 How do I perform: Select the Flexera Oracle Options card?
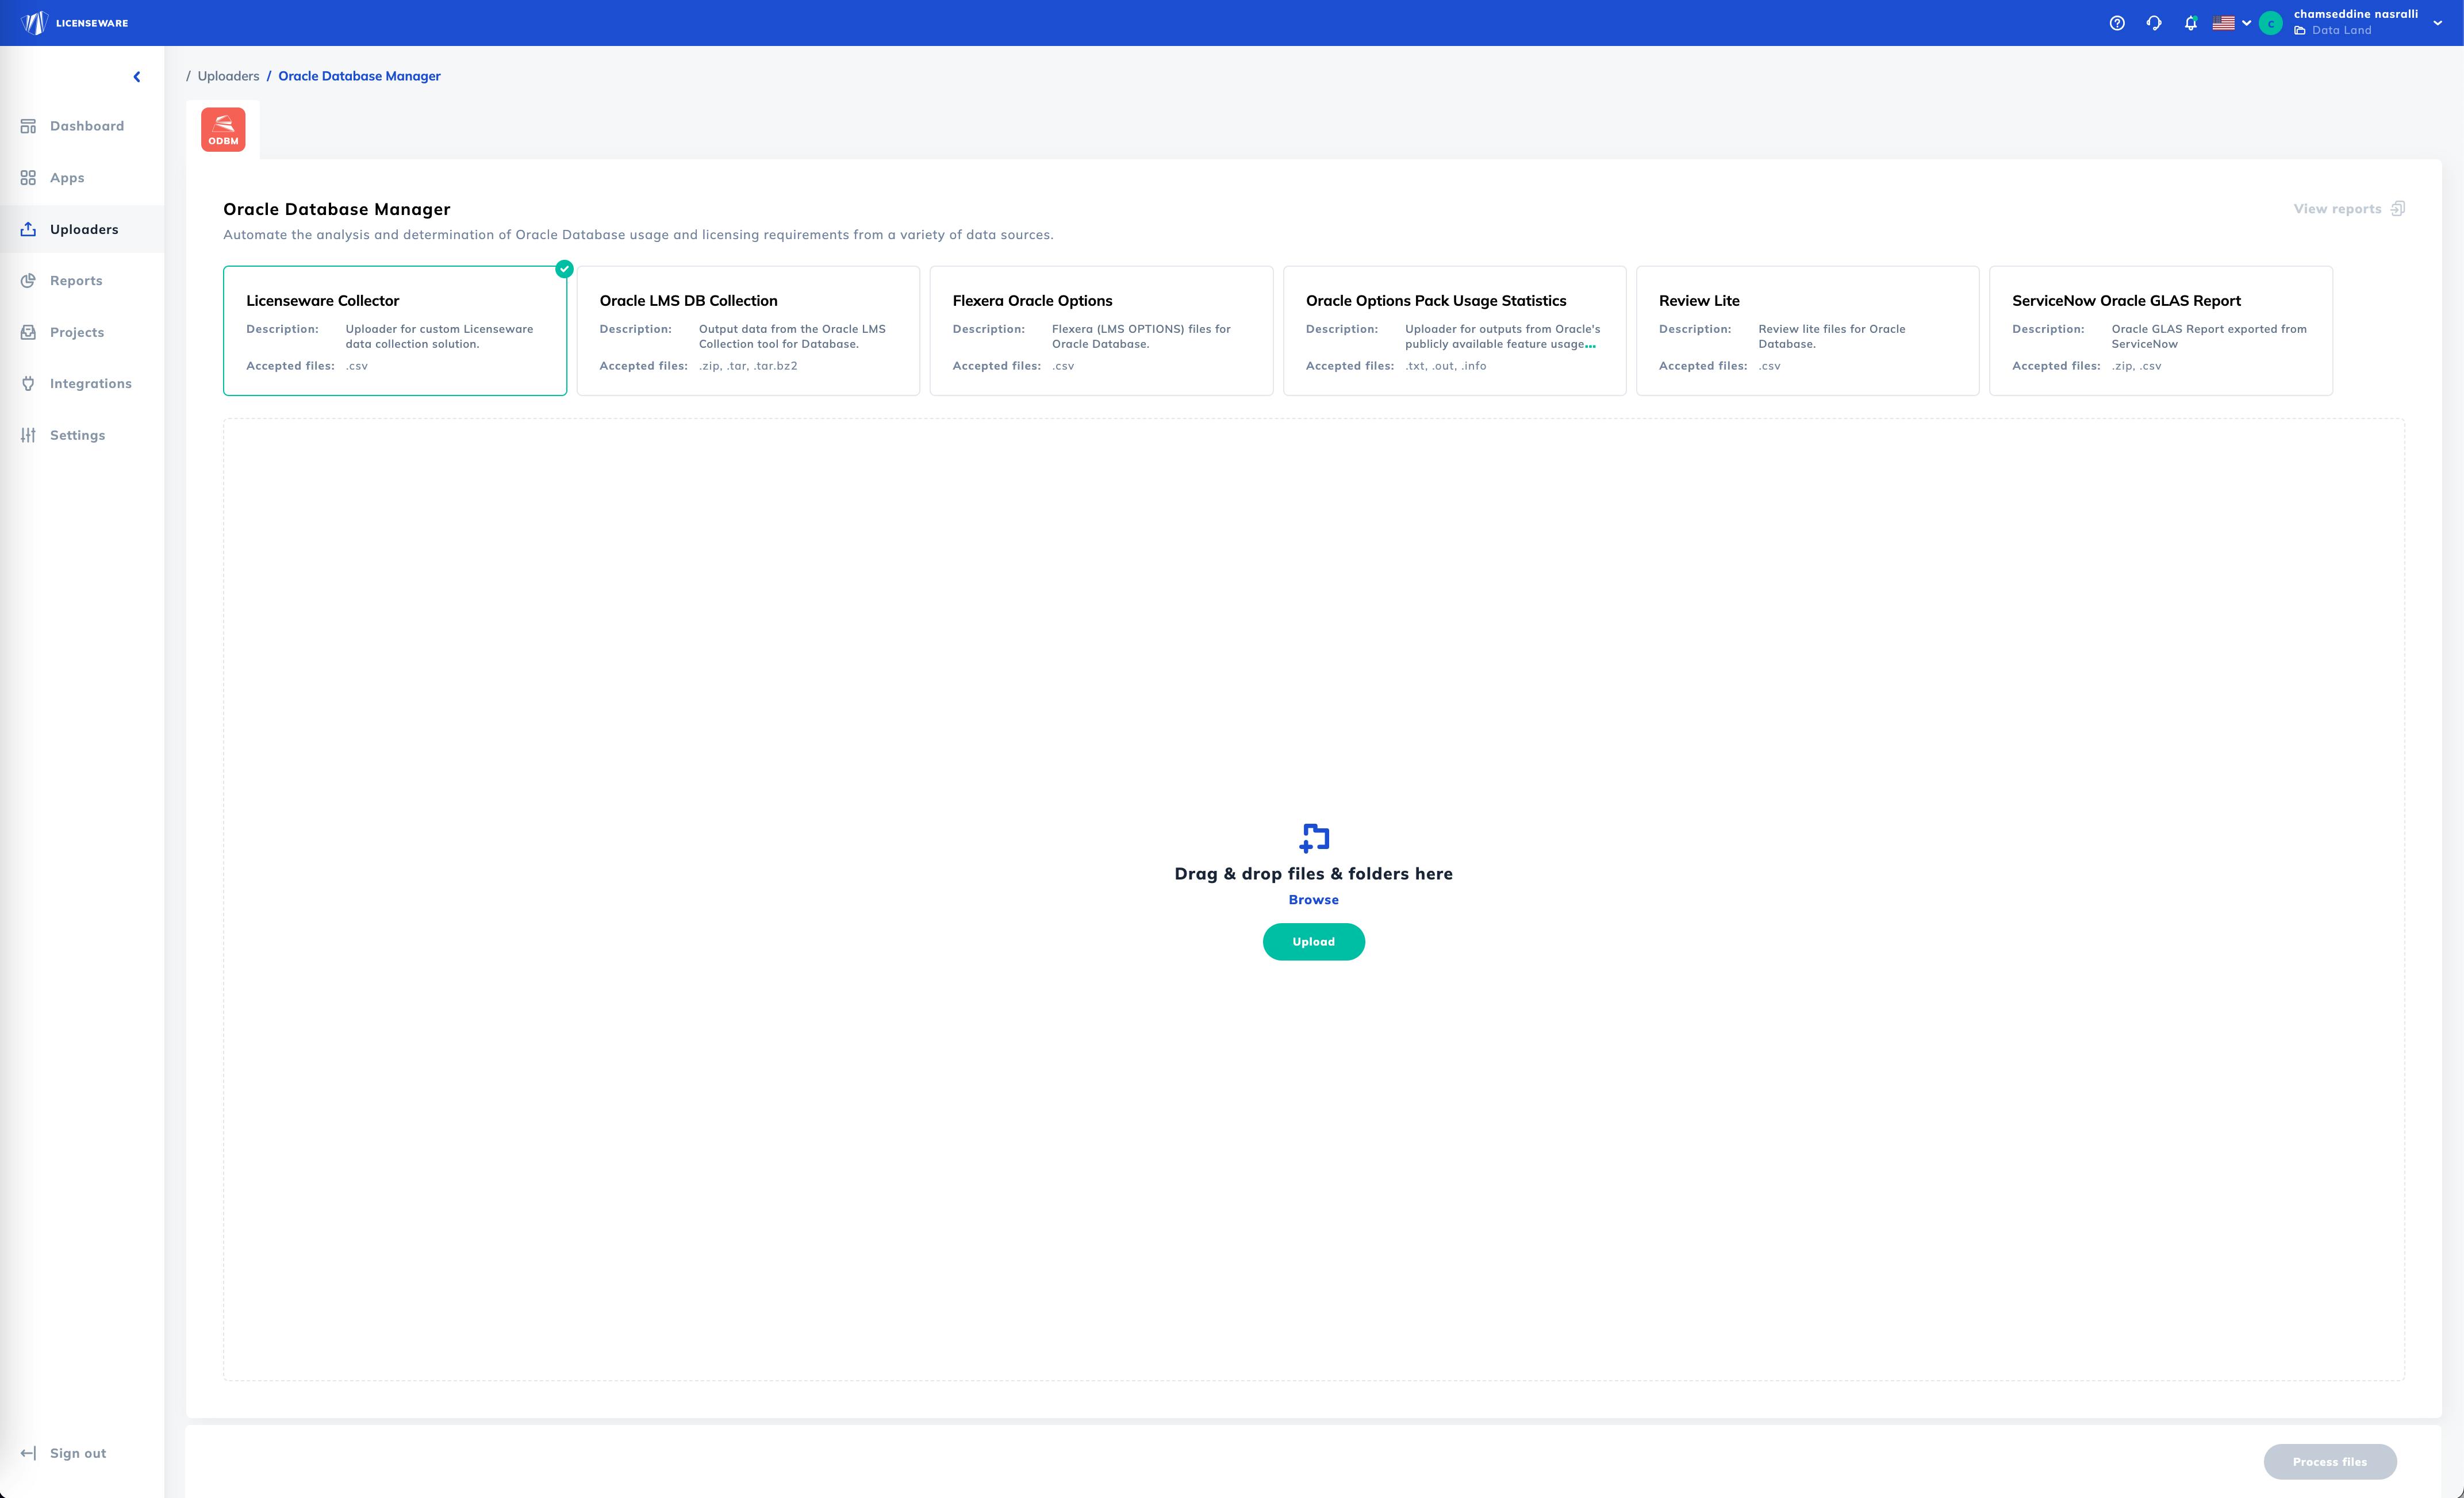pyautogui.click(x=1101, y=331)
